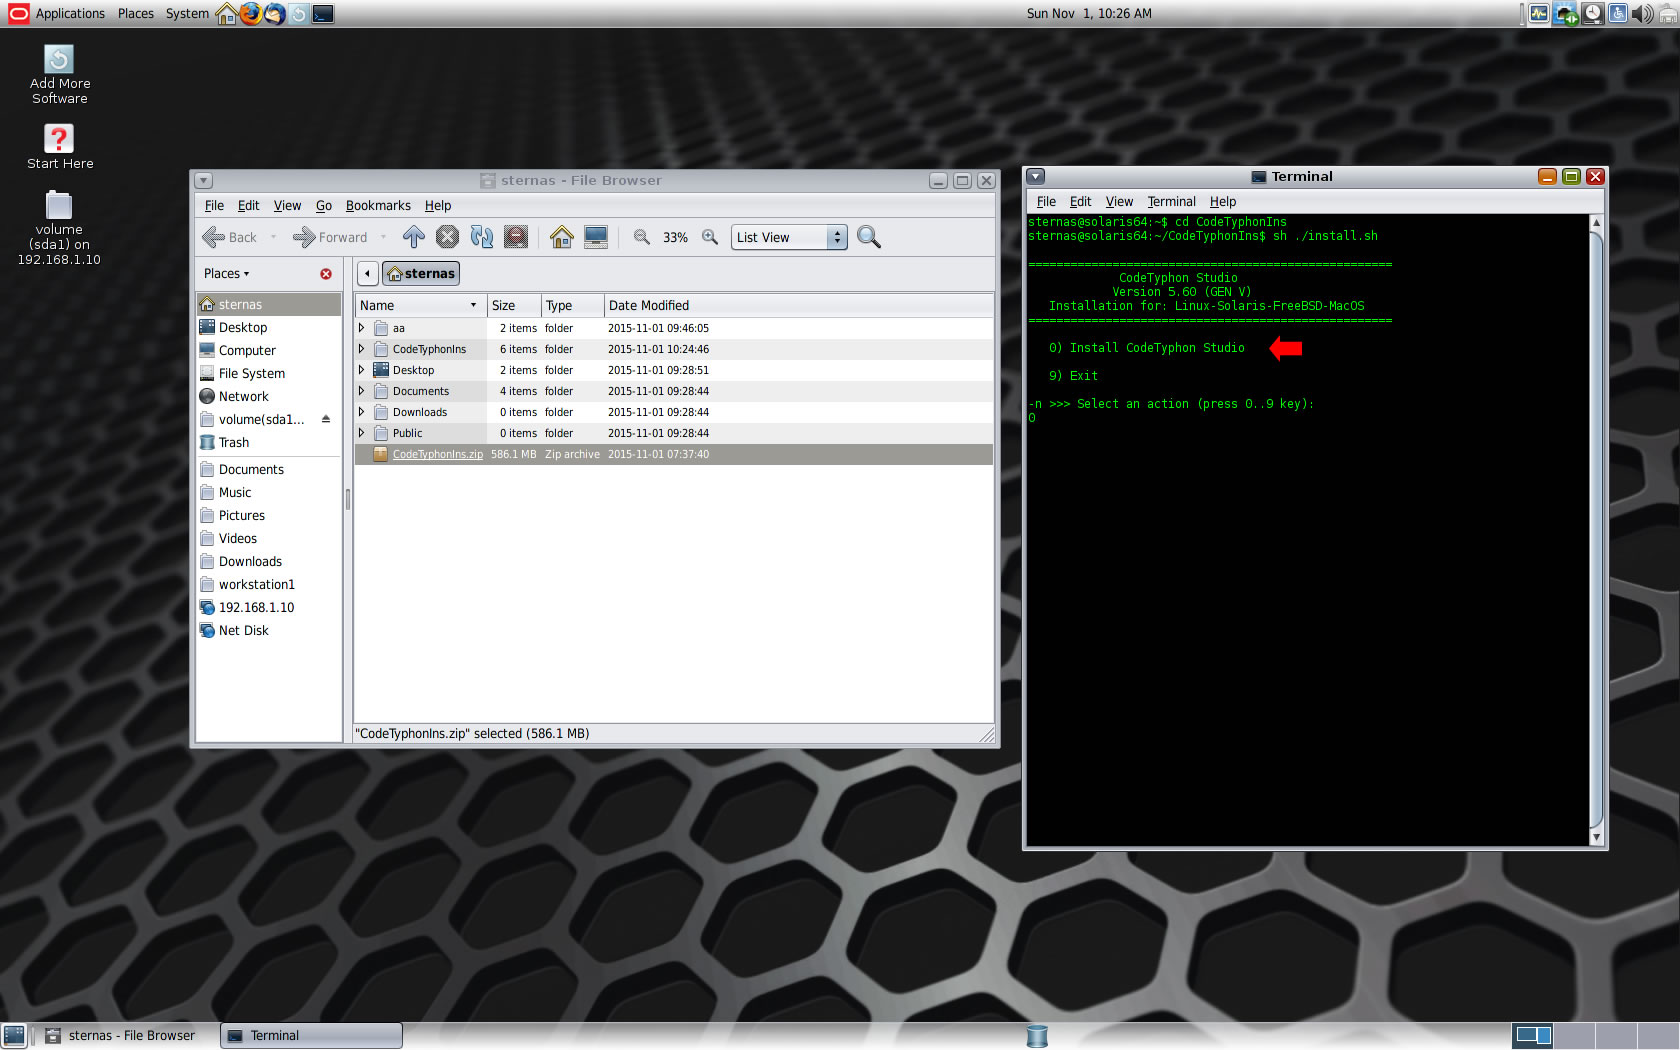Screen dimensions: 1680x1050
Task: Zoom out in File Browser
Action: 641,237
